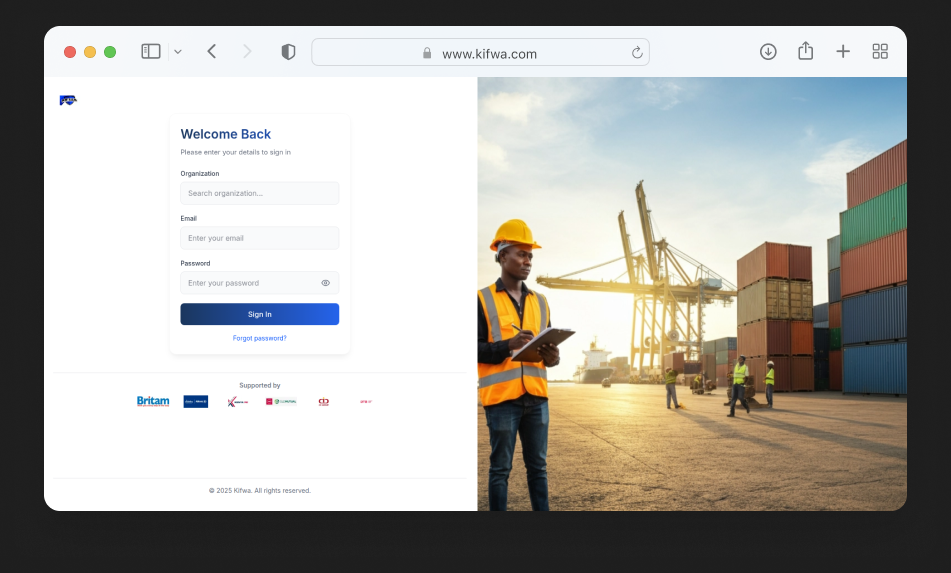This screenshot has height=573, width=951.
Task: Go back with the browser back arrow
Action: [212, 51]
